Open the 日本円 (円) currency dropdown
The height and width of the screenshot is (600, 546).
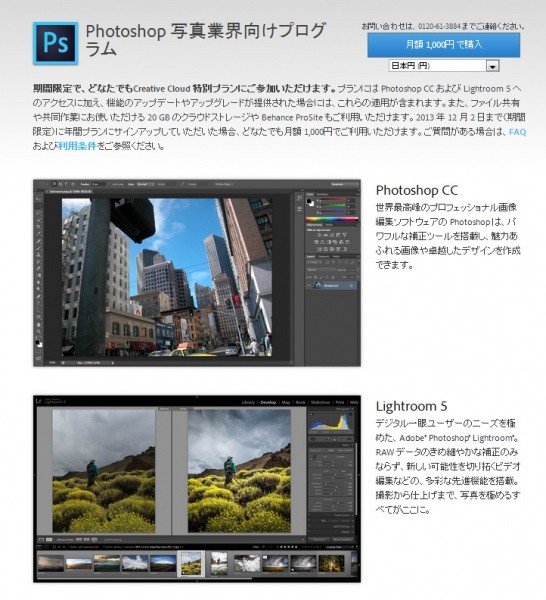tap(444, 66)
